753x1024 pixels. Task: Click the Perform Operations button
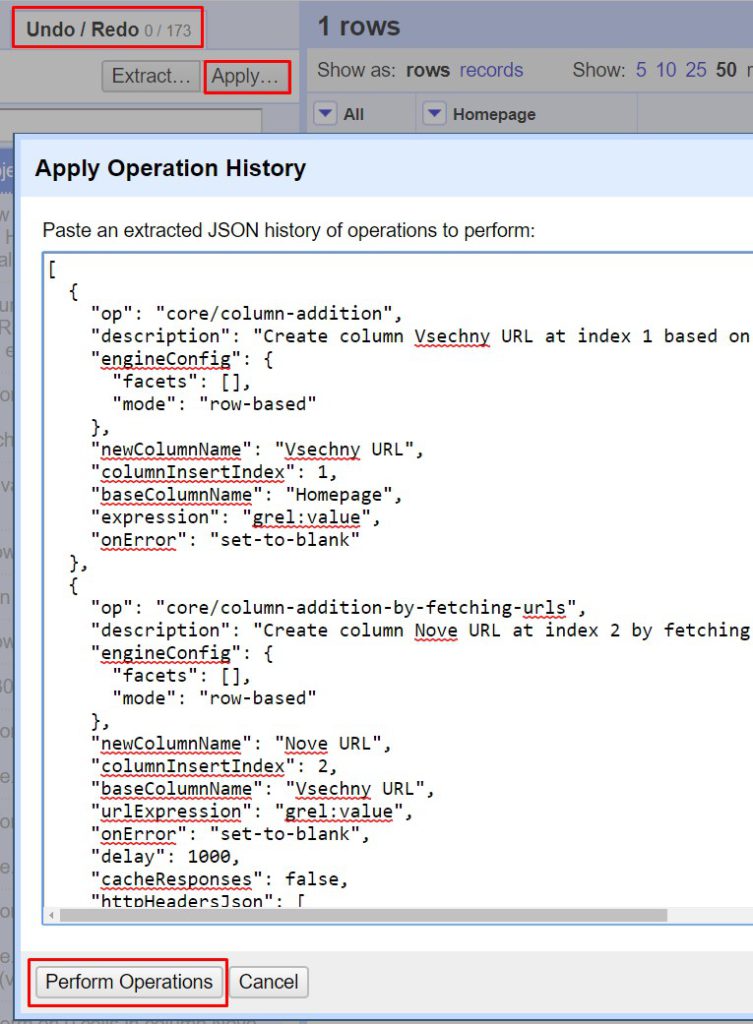click(129, 982)
